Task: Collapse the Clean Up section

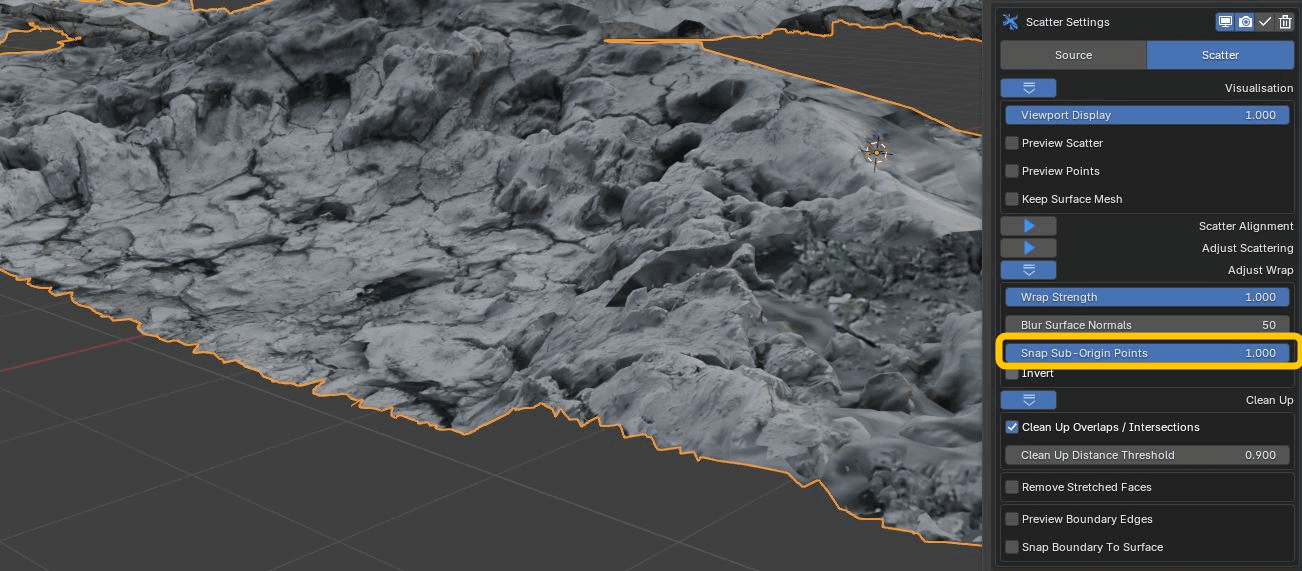Action: tap(1028, 400)
